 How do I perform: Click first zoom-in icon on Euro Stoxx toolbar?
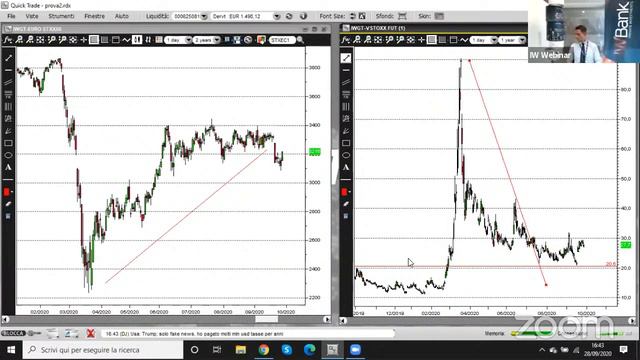coord(19,40)
